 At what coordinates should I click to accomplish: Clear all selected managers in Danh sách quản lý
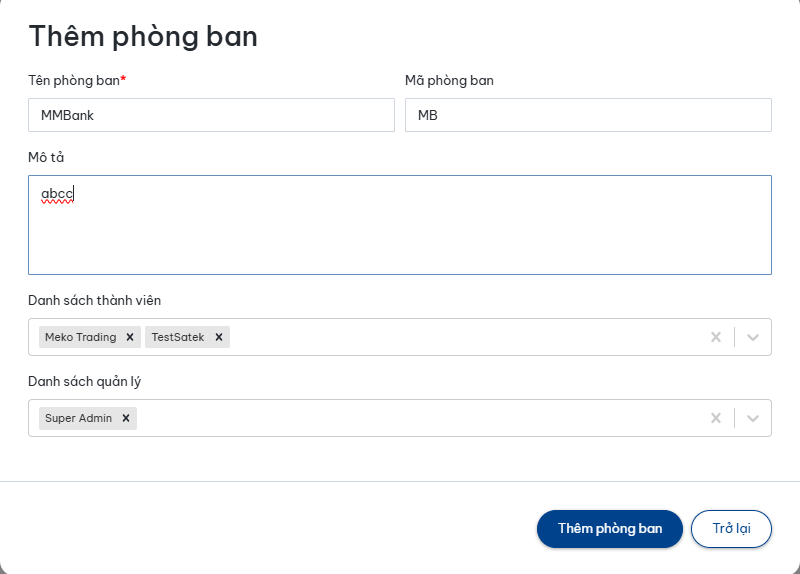(715, 418)
